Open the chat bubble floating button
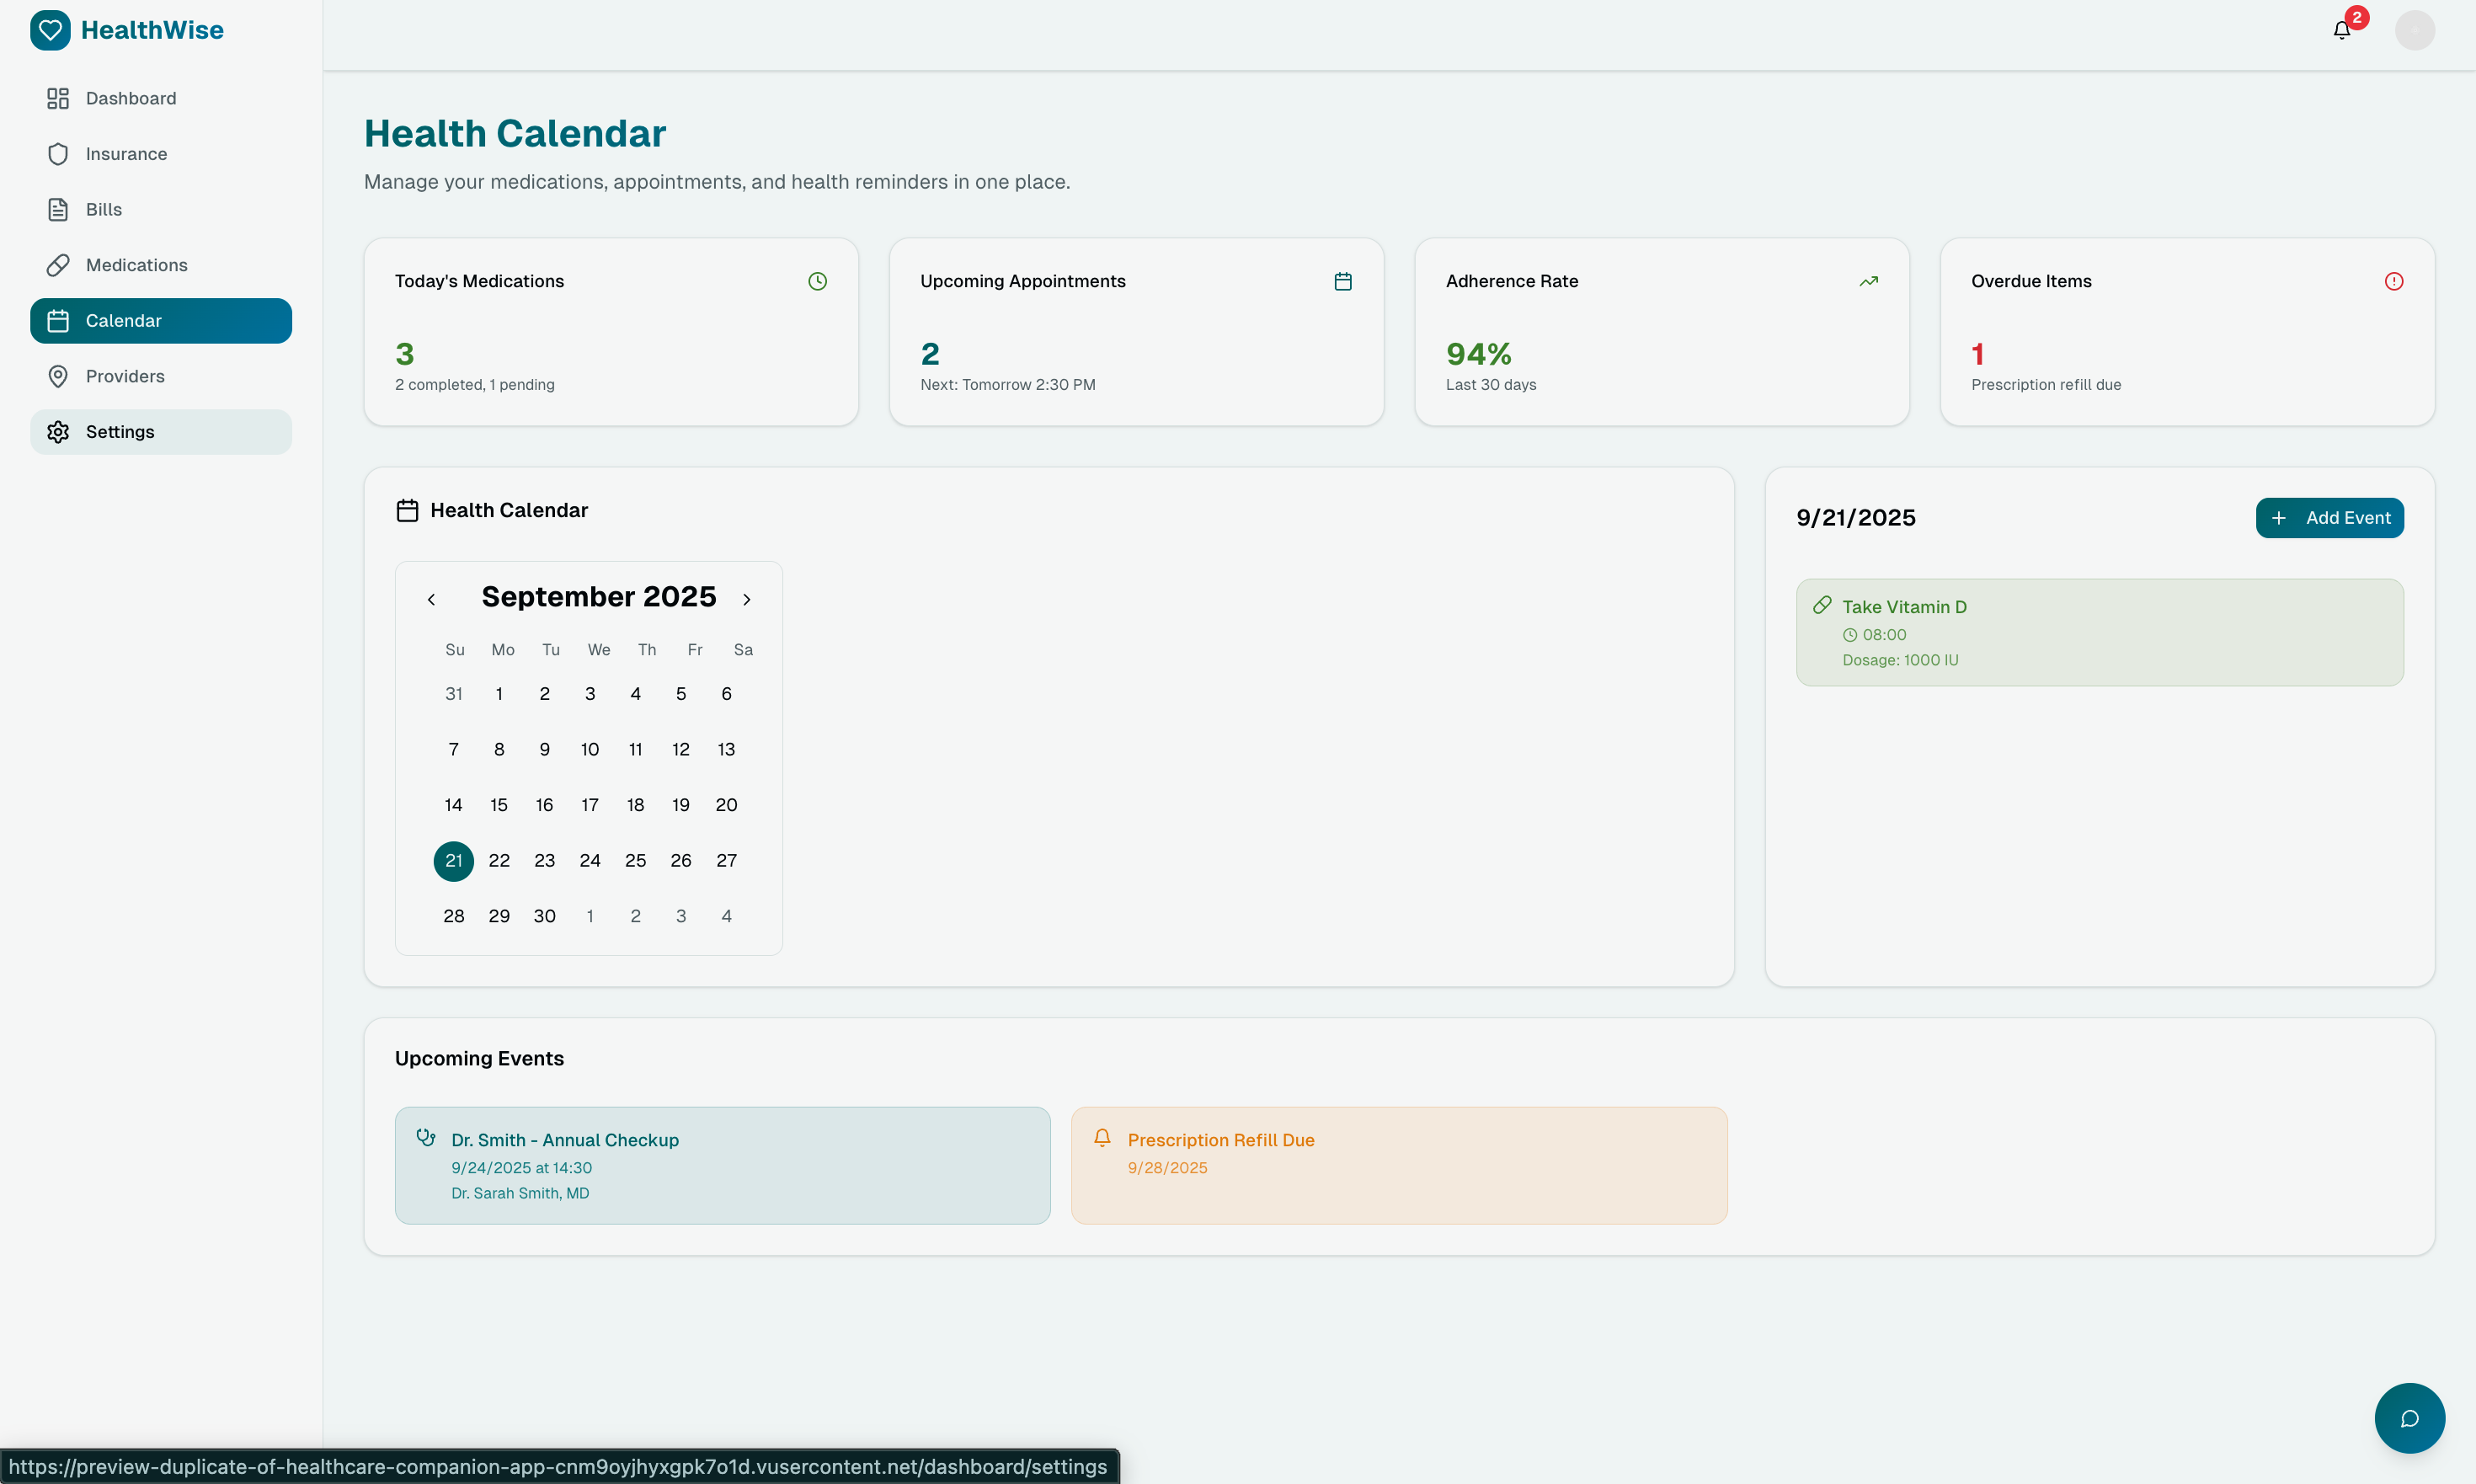2476x1484 pixels. 2409,1417
